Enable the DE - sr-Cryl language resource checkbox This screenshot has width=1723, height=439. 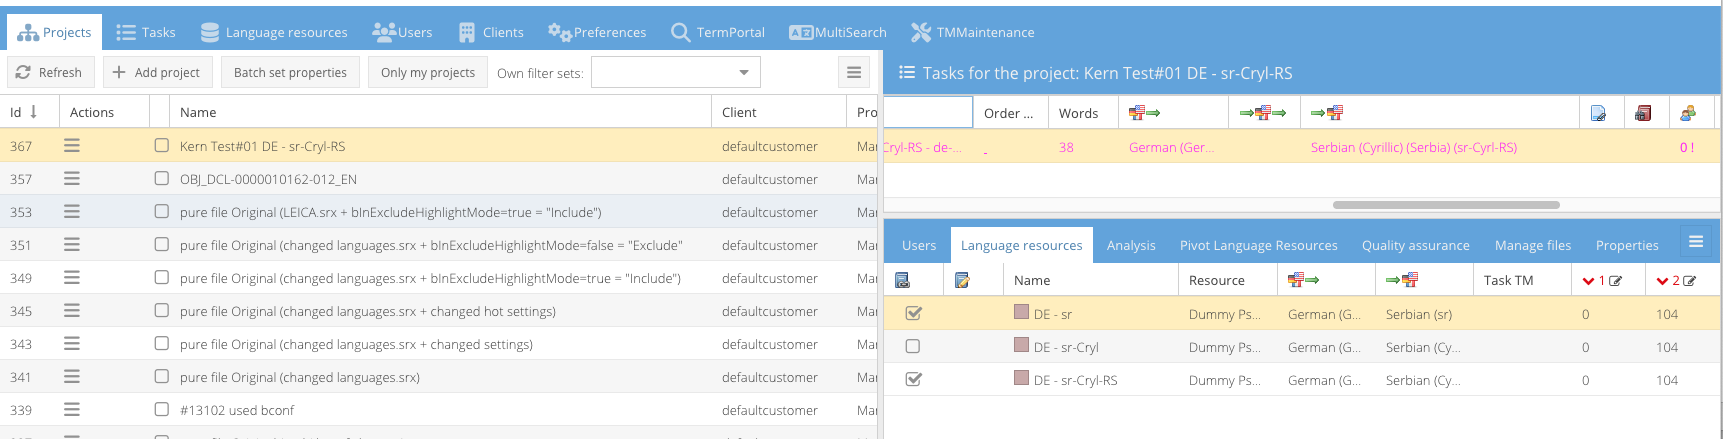coord(912,347)
